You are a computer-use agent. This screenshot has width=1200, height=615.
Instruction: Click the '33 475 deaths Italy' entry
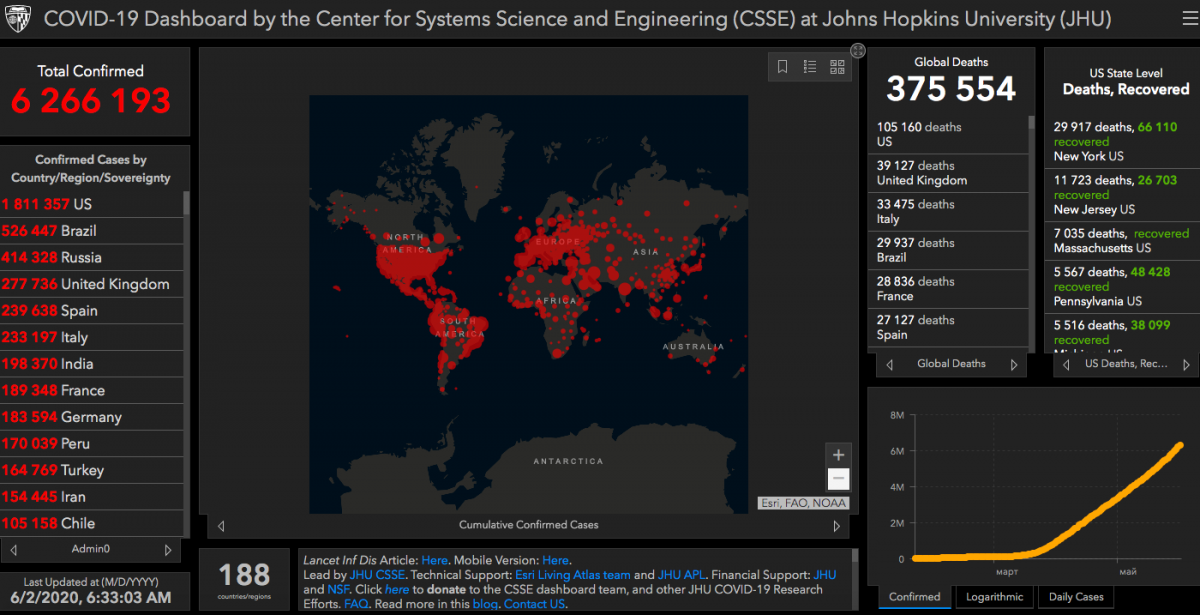[948, 212]
